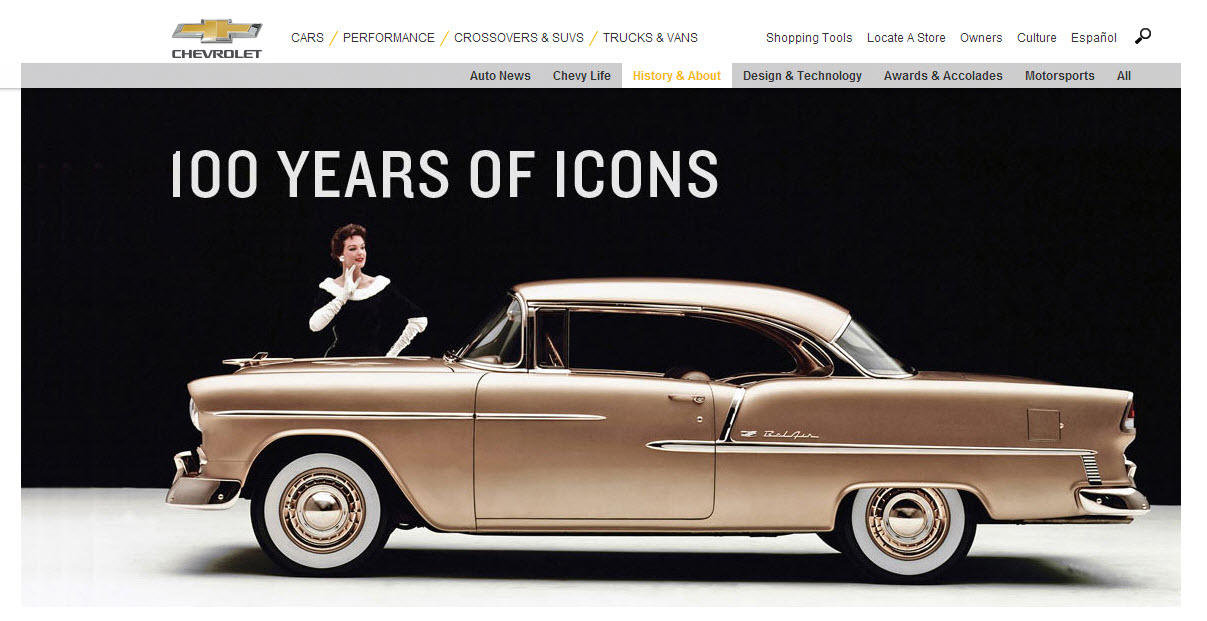Open the Cars menu
Viewport: 1207px width, 621px height.
[307, 38]
